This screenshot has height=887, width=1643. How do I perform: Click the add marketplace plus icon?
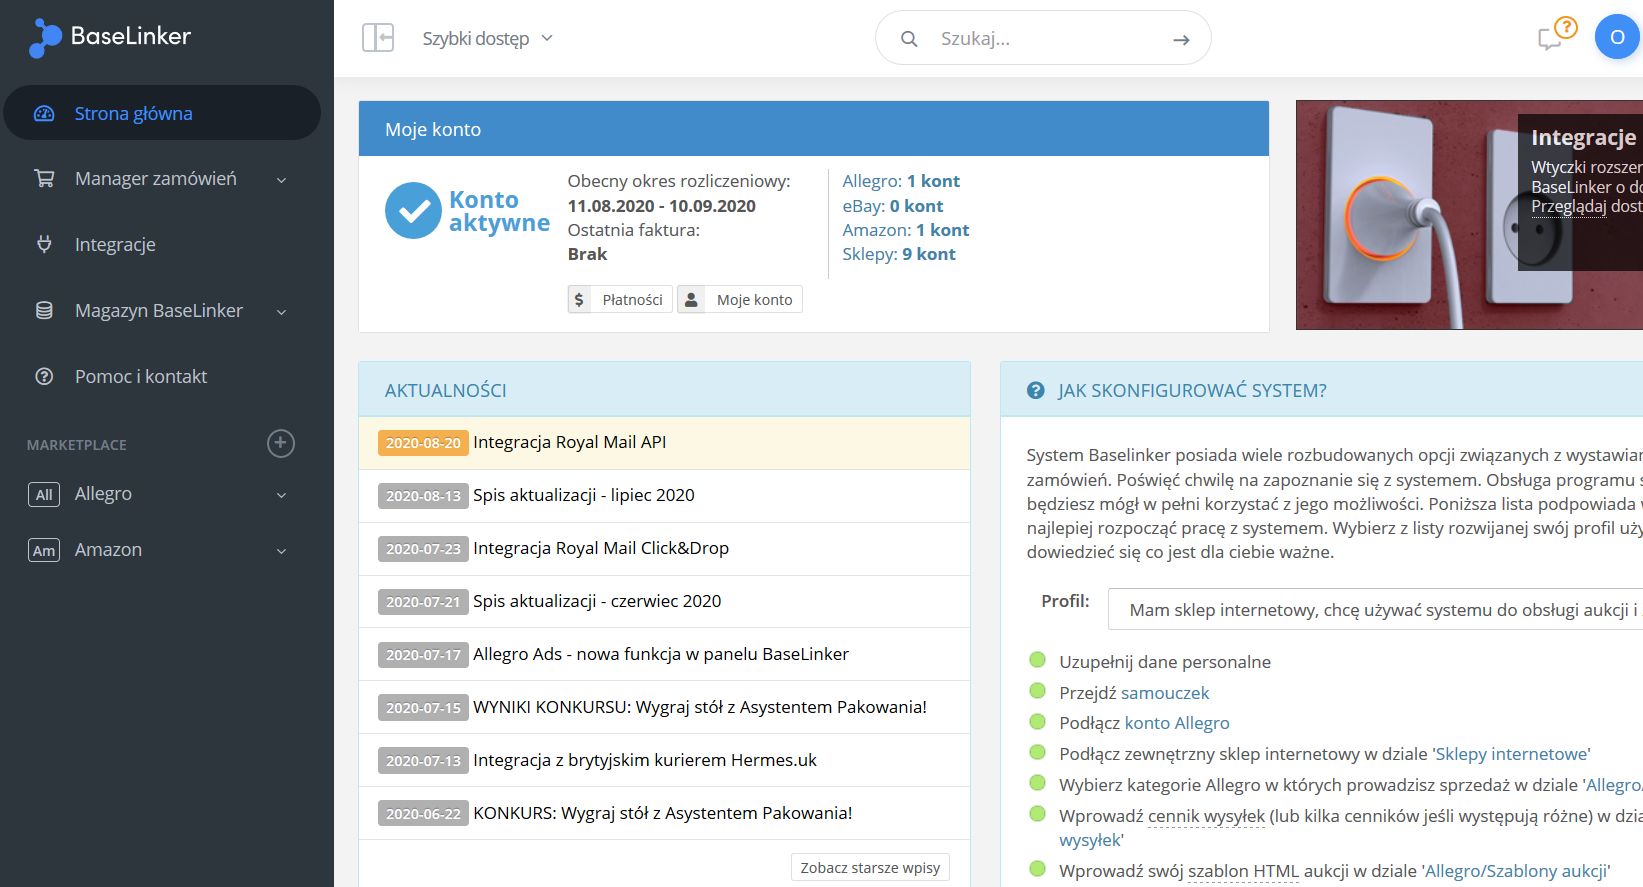[281, 443]
